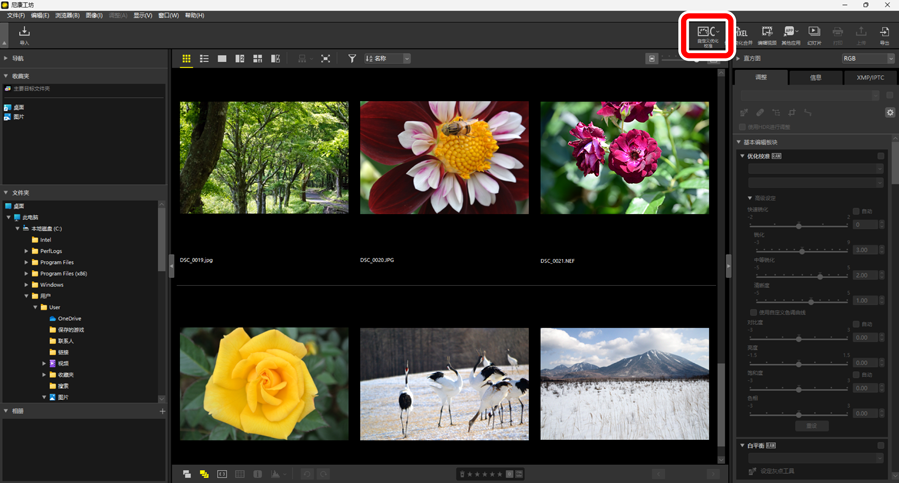899x483 pixels.
Task: Switch to the XMP/IPTC tab
Action: pyautogui.click(x=869, y=77)
